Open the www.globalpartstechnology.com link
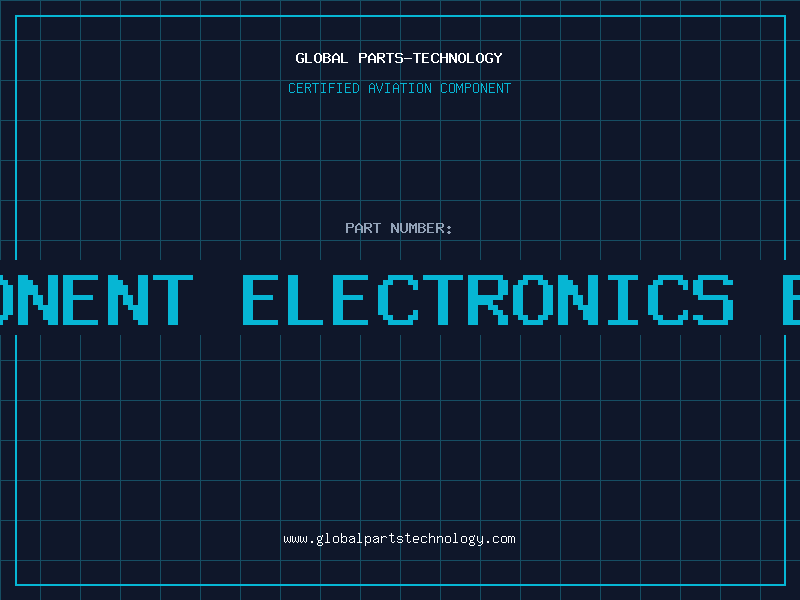Viewport: 800px width, 600px height. click(x=399, y=539)
